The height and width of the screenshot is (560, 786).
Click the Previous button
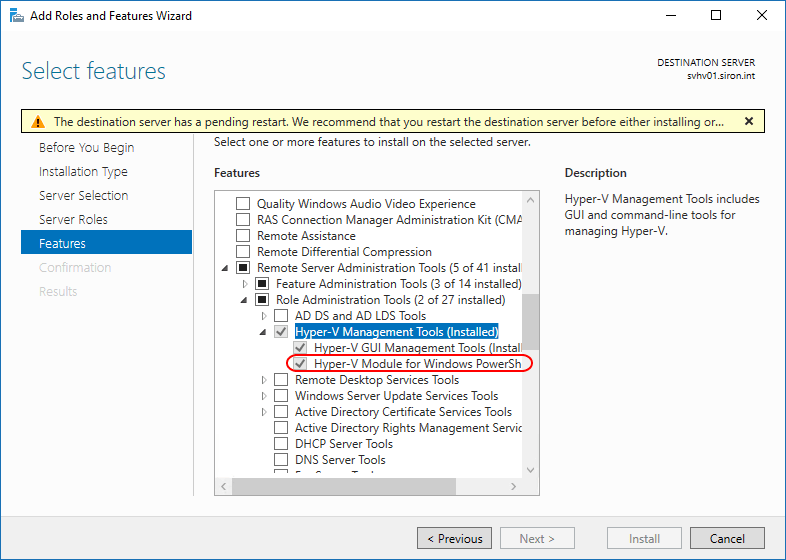tap(454, 538)
